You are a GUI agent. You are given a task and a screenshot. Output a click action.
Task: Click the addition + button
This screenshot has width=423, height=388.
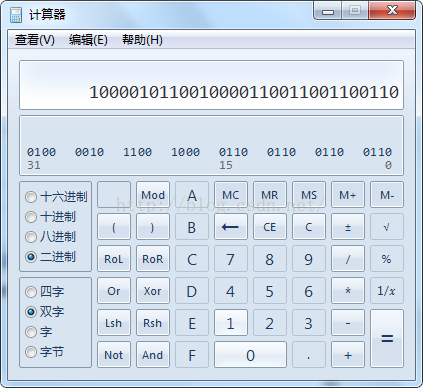pyautogui.click(x=348, y=355)
